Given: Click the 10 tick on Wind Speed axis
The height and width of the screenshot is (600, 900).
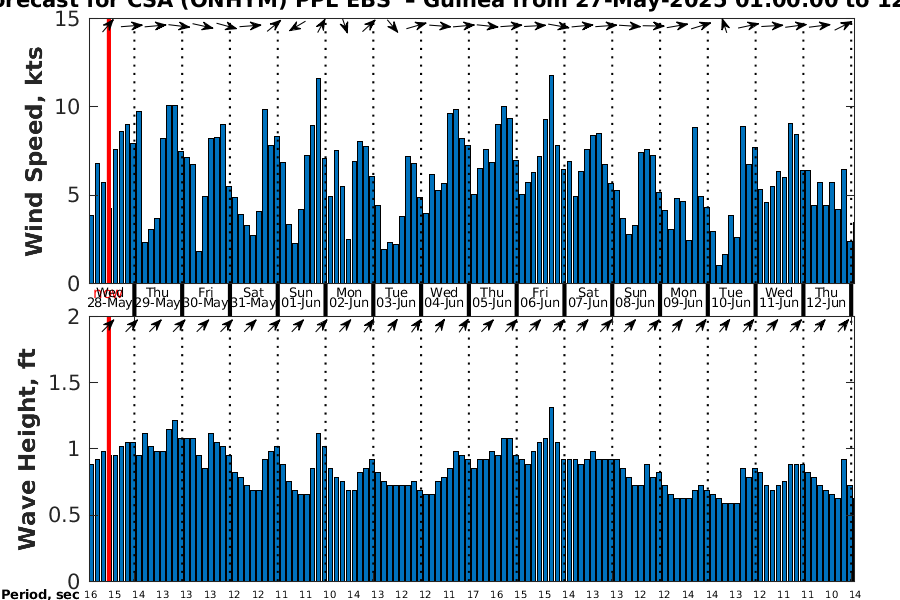Looking at the screenshot, I should tap(67, 107).
